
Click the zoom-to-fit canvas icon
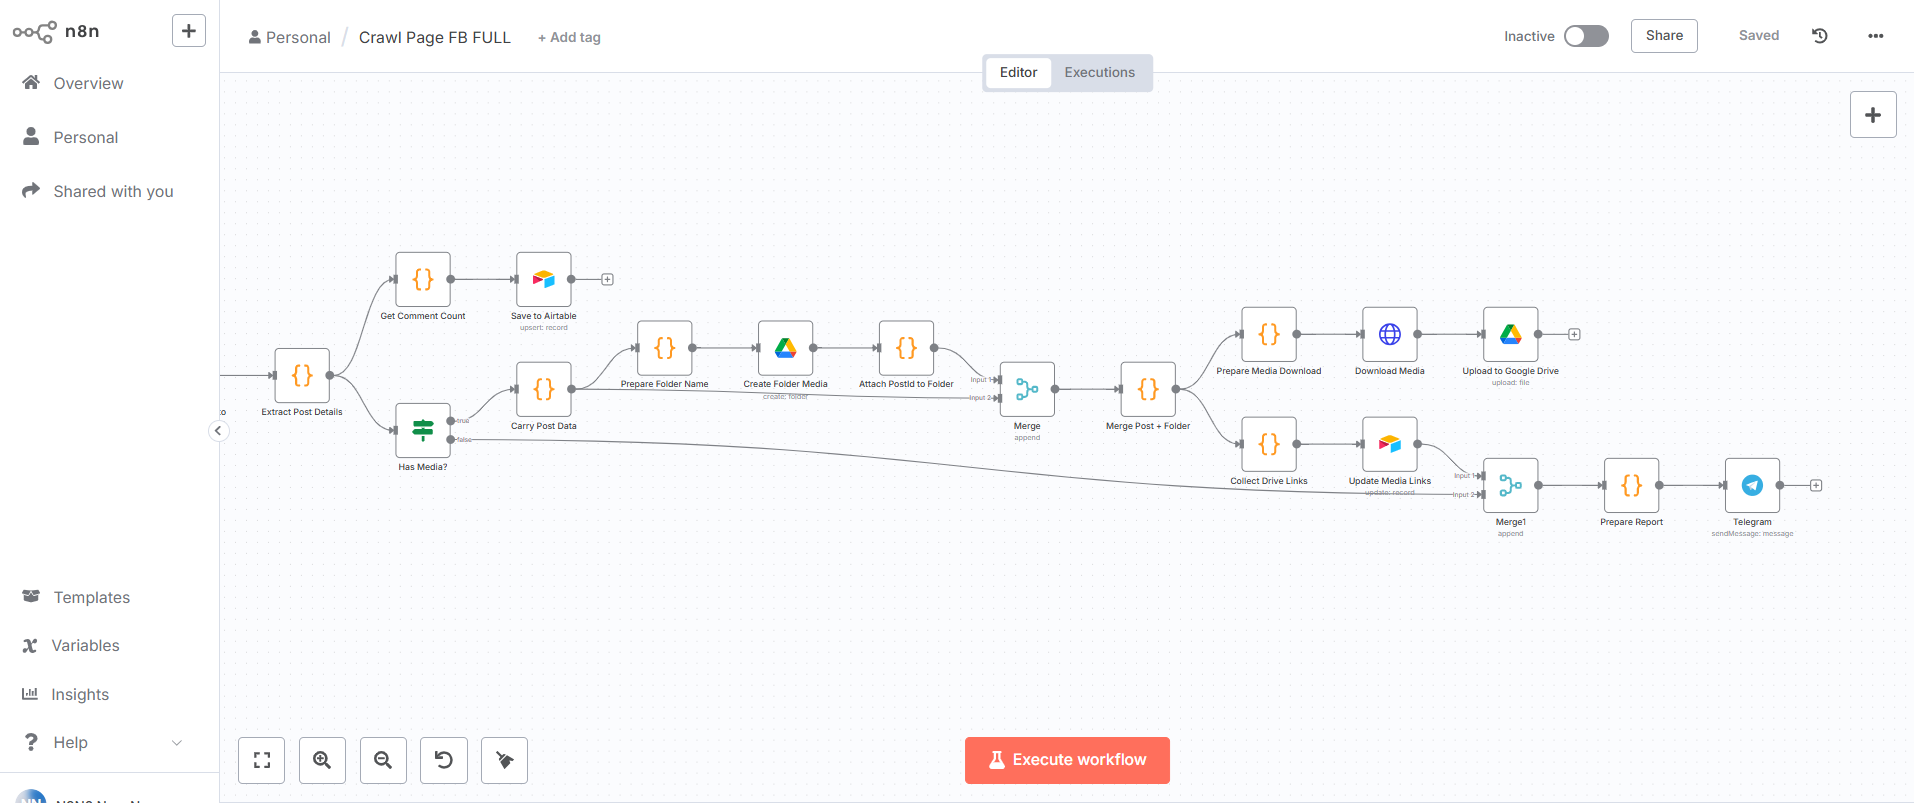click(261, 760)
